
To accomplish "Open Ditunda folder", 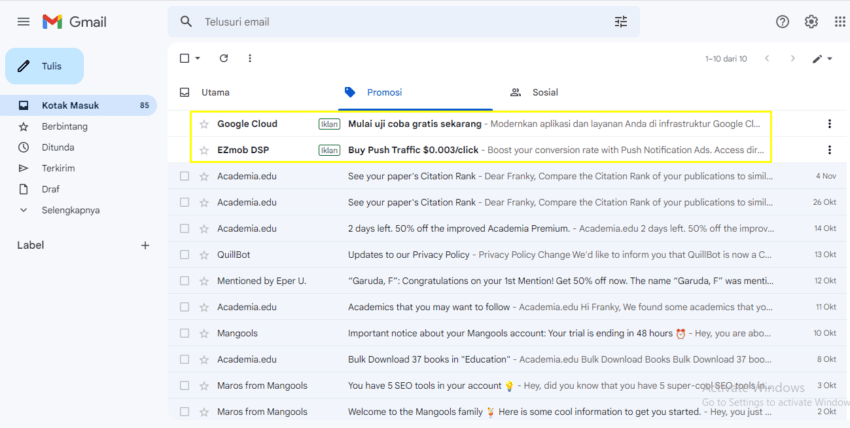I will click(x=58, y=147).
